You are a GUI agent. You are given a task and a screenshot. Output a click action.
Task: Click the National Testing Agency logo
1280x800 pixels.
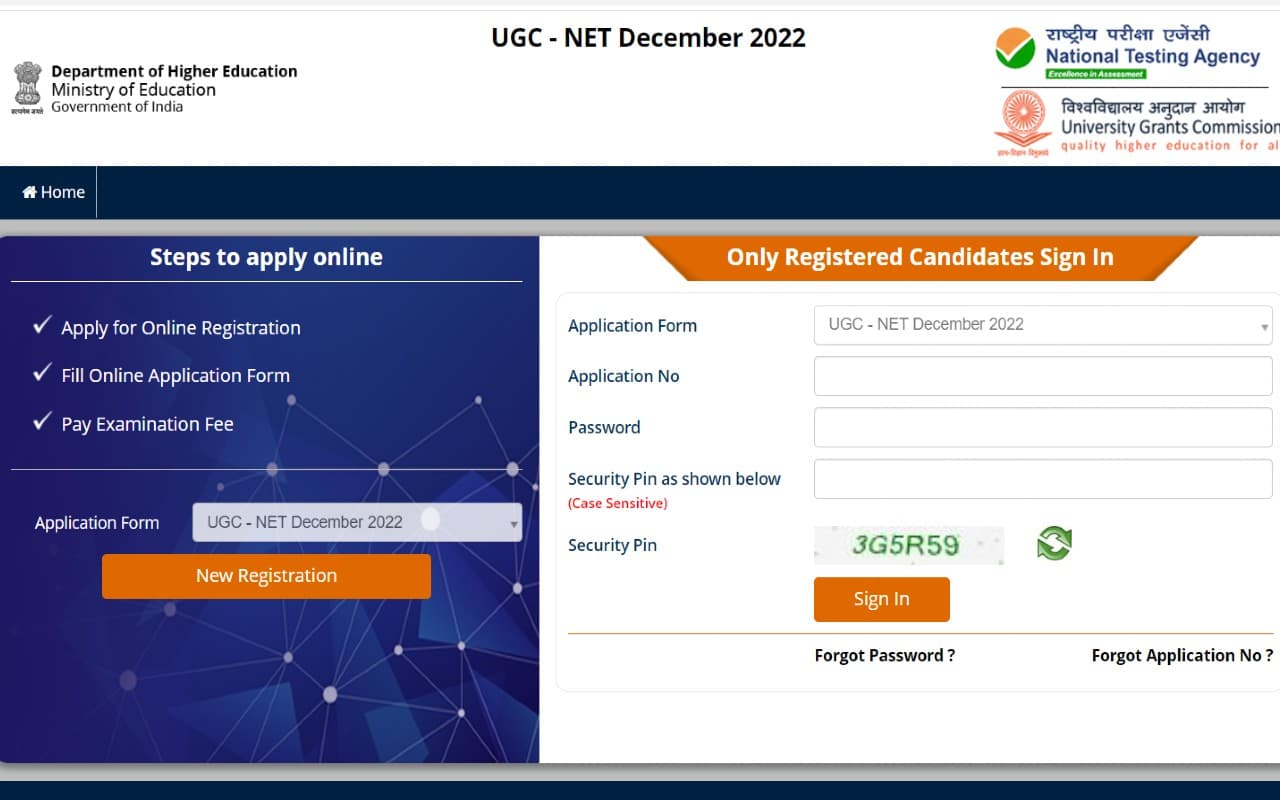[1014, 47]
